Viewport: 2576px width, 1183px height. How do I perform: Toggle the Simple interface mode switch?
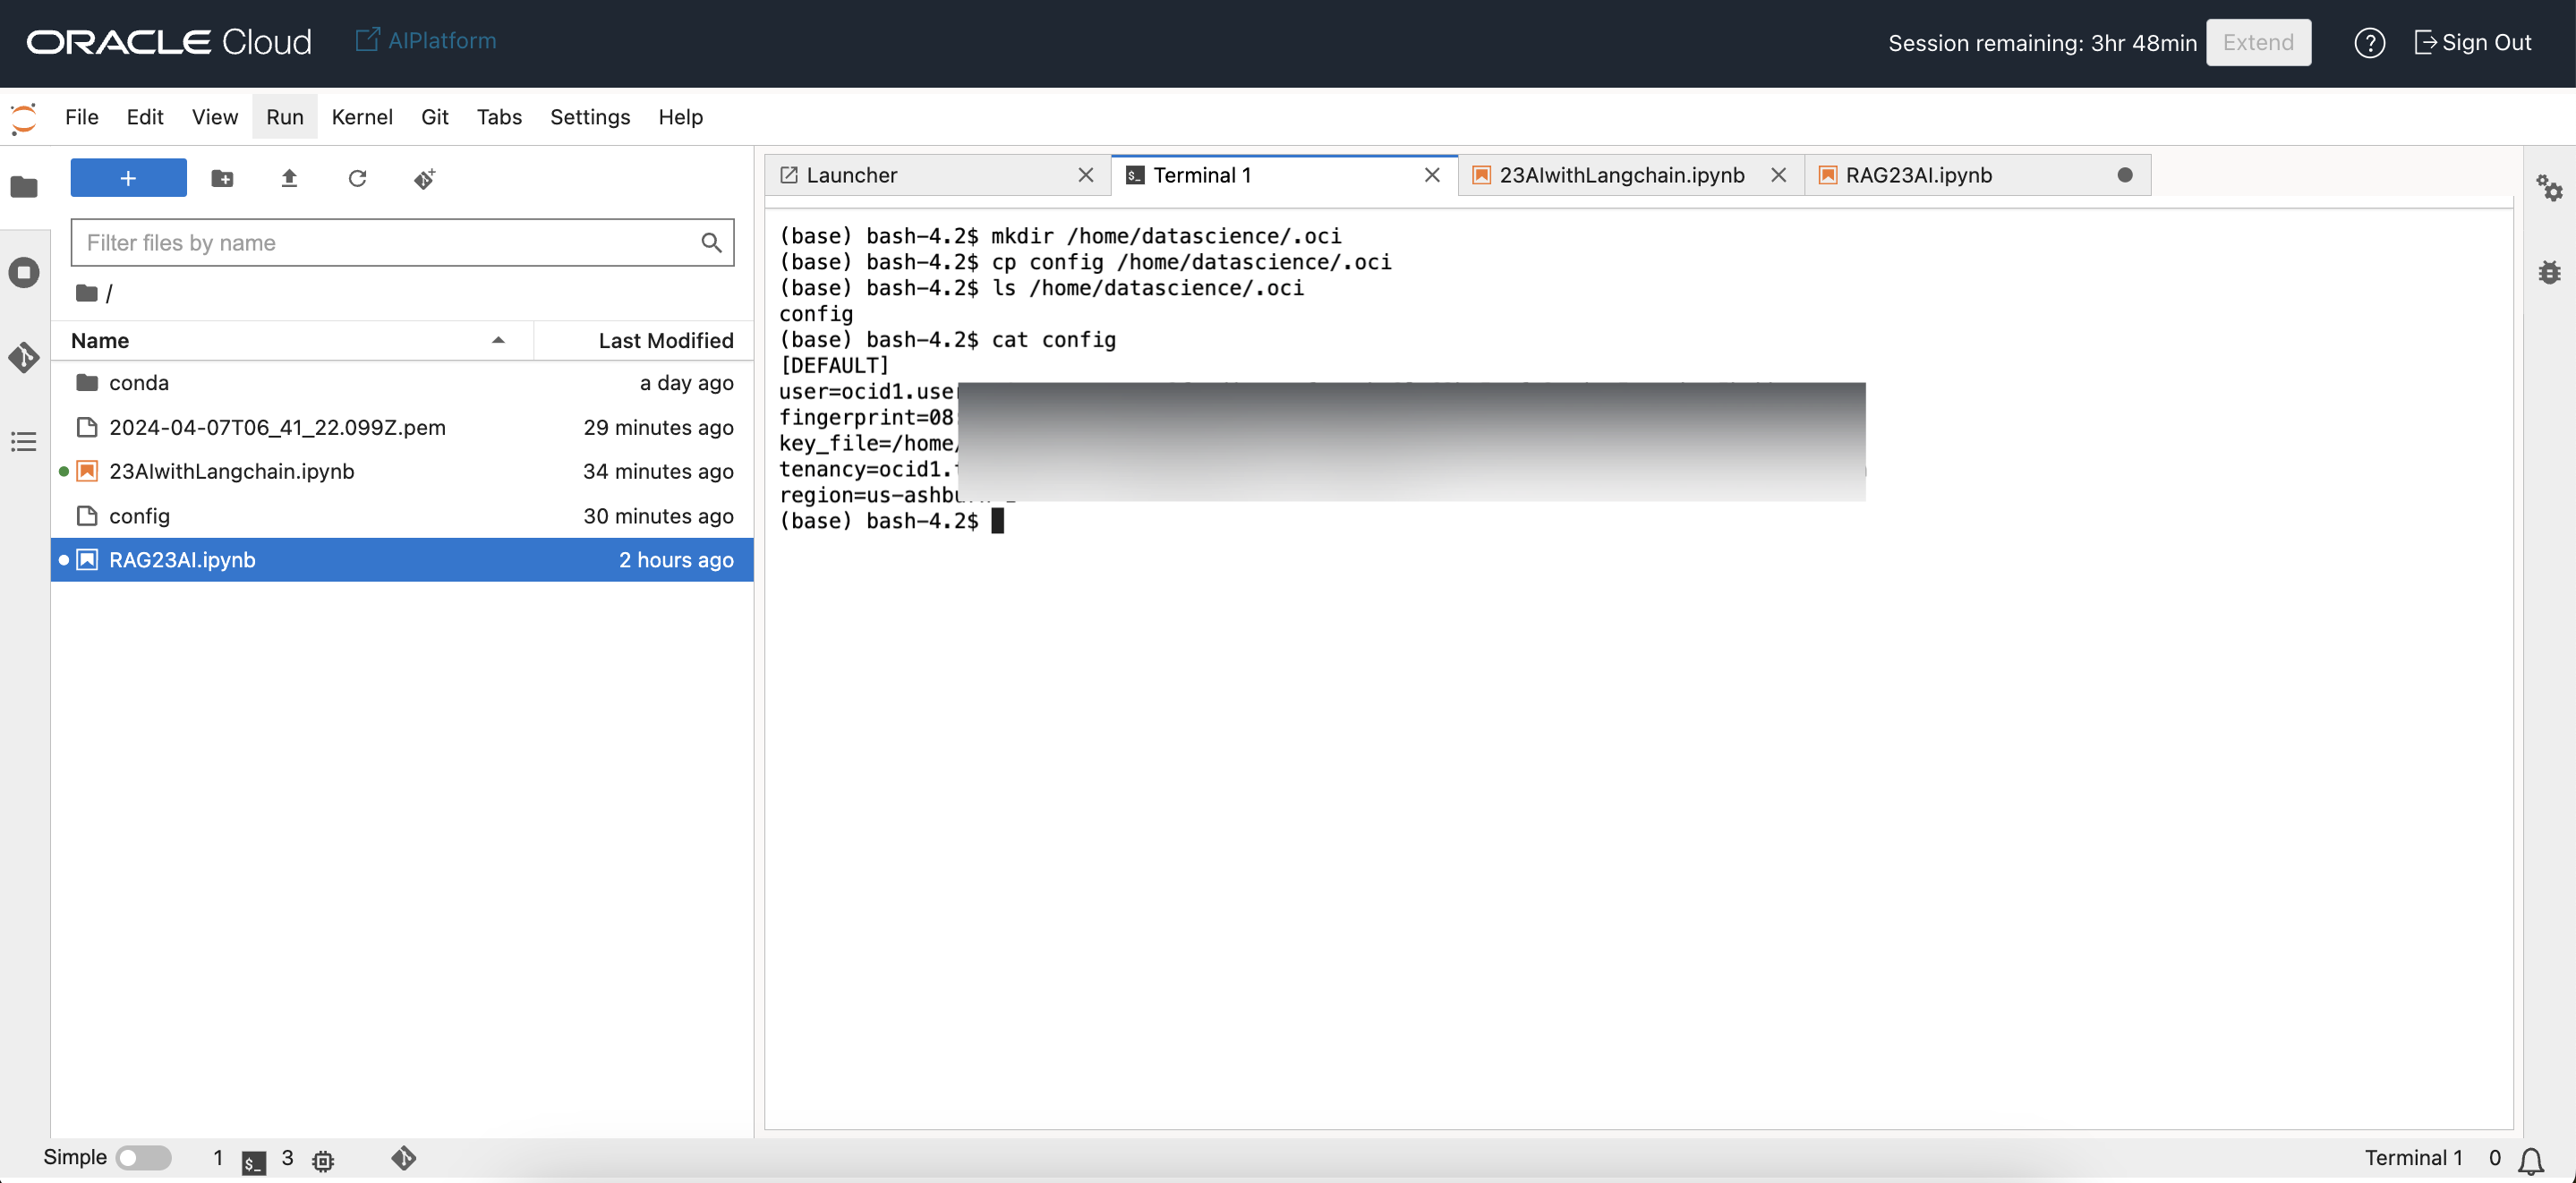point(143,1157)
